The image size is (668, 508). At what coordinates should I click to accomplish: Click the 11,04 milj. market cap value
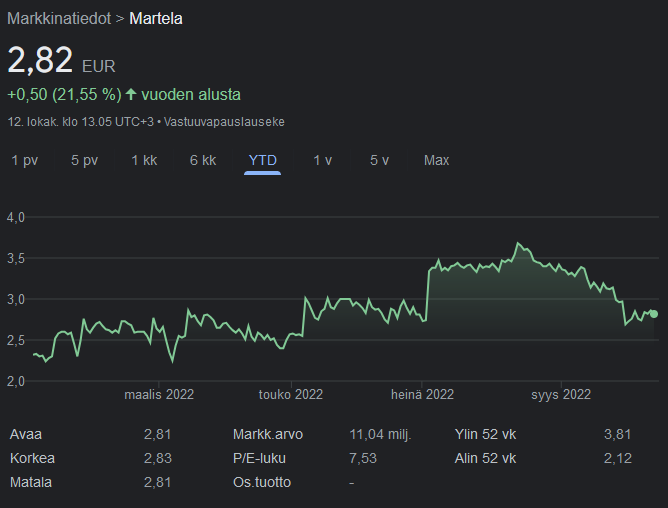380,434
